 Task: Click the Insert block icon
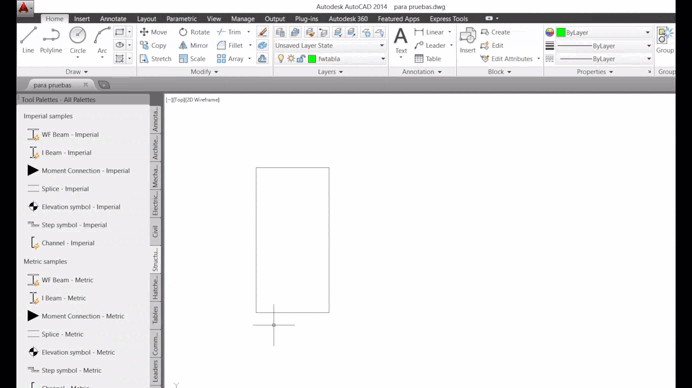click(x=467, y=41)
